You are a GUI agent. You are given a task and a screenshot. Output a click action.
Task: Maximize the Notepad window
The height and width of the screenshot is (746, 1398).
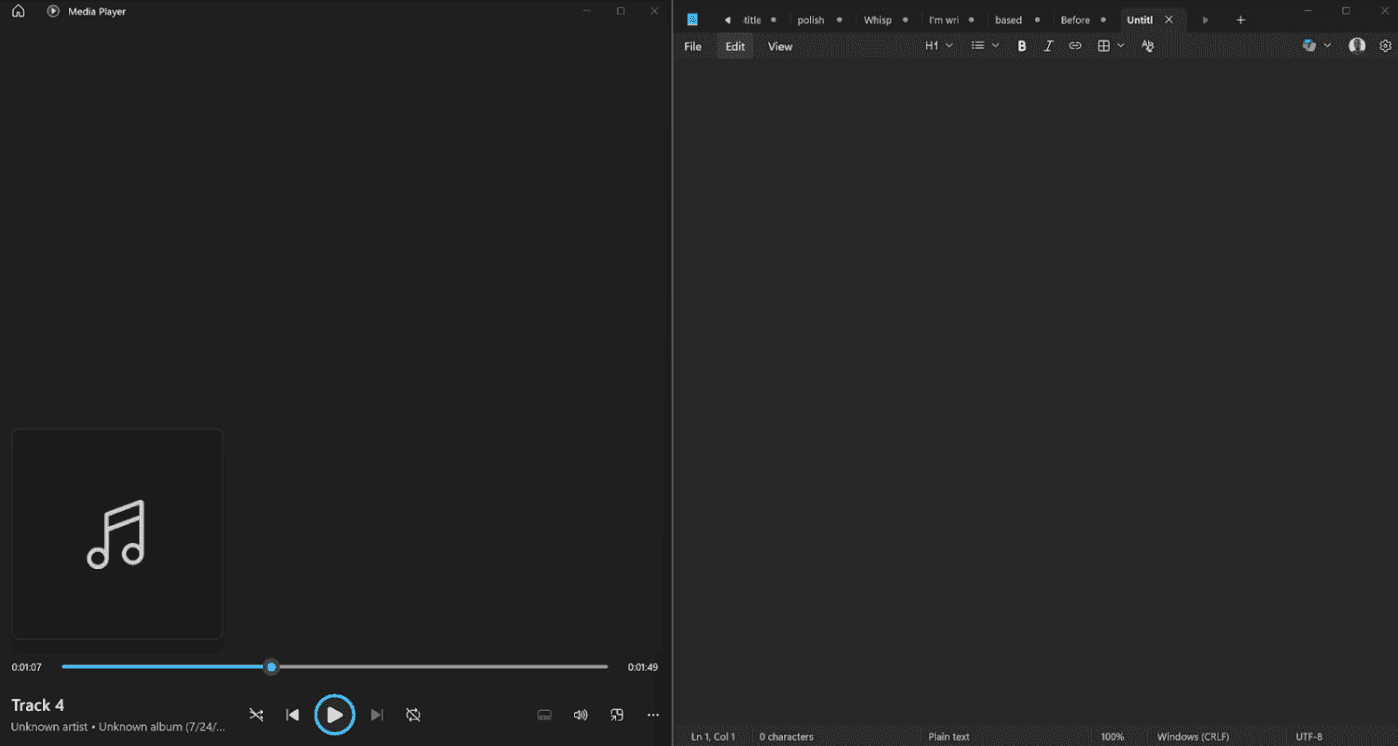click(1345, 10)
